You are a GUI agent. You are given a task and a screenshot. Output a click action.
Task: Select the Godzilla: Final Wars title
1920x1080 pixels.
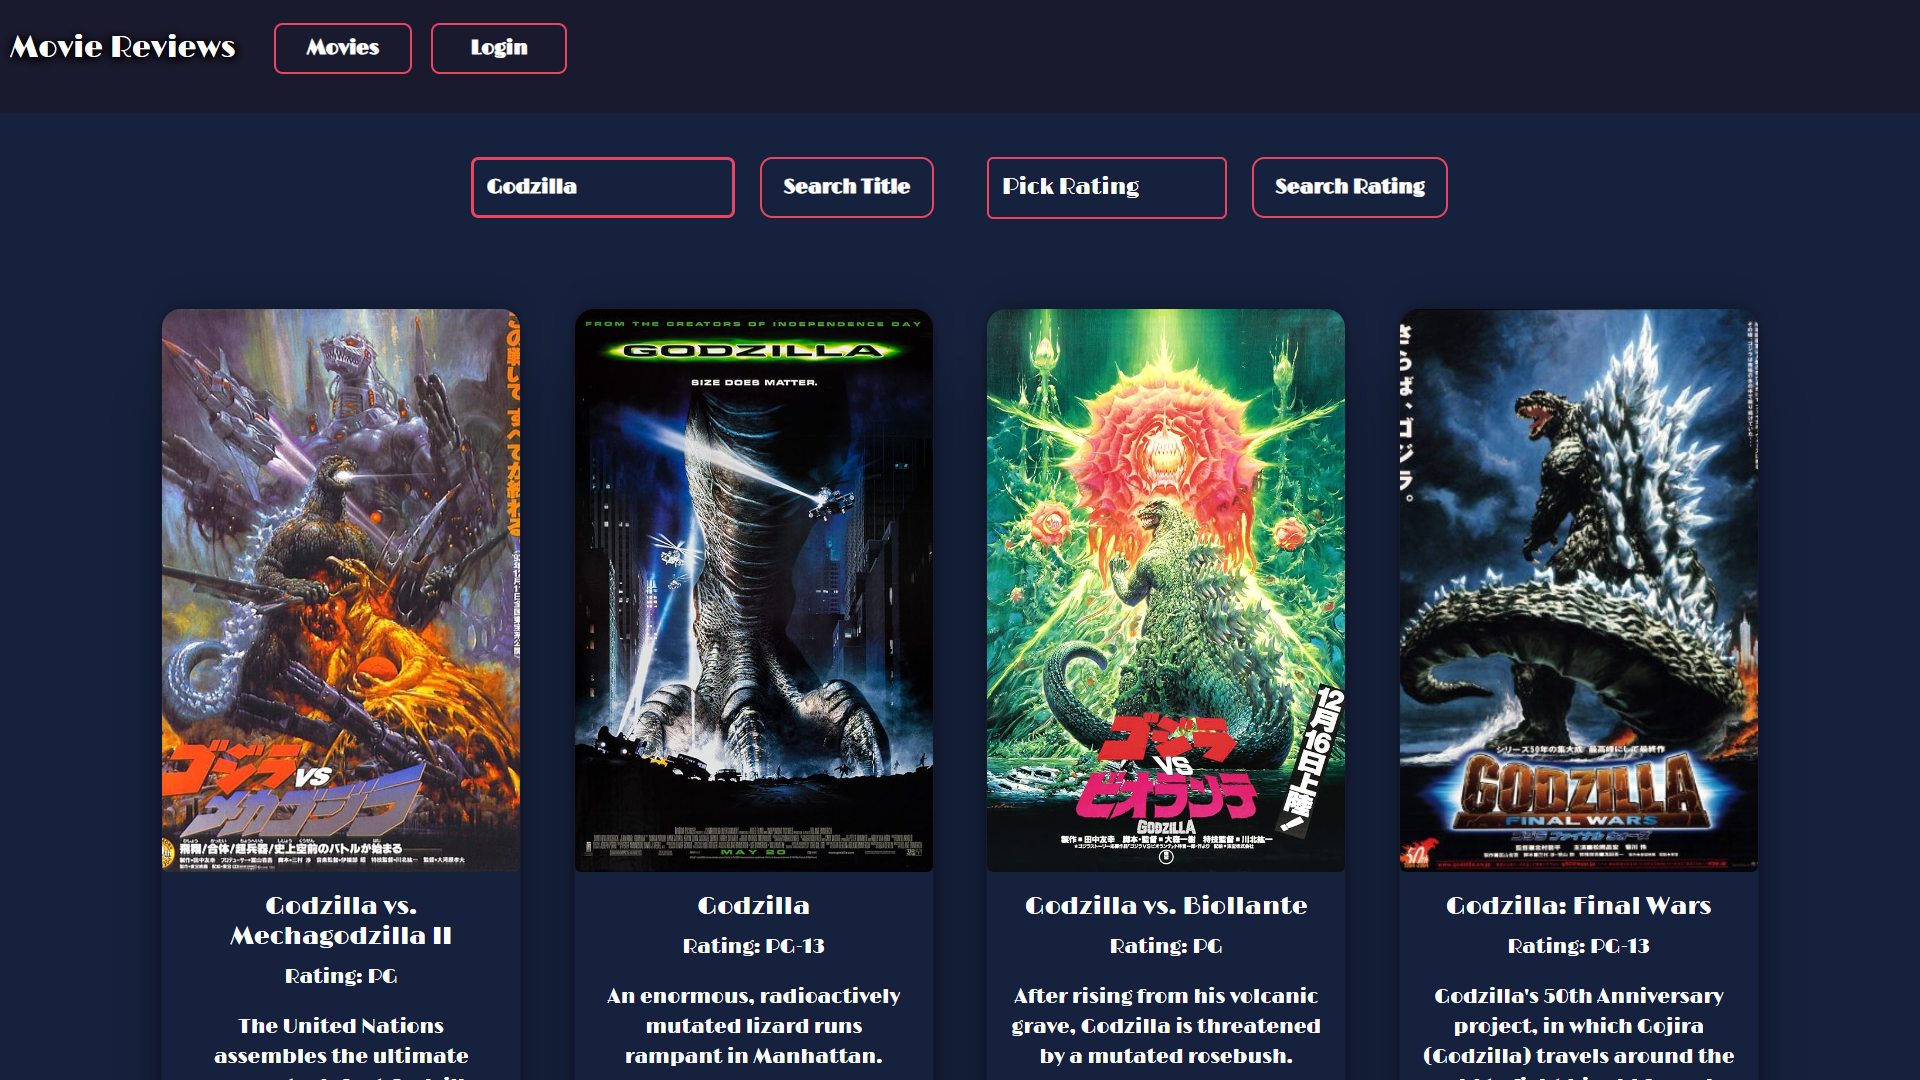tap(1578, 905)
